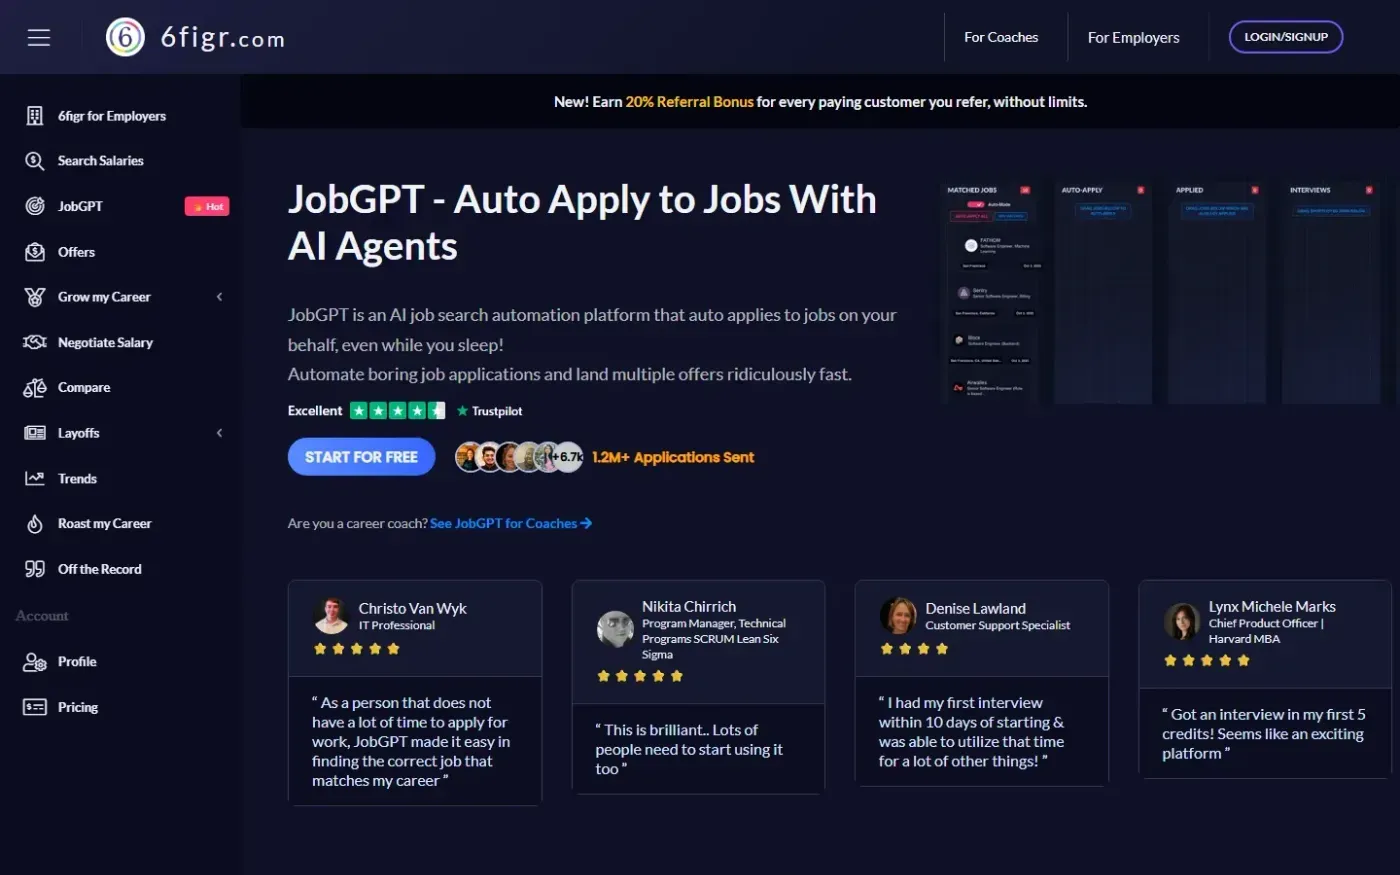Click the Account section heading
Viewport: 1400px width, 875px height.
click(42, 616)
